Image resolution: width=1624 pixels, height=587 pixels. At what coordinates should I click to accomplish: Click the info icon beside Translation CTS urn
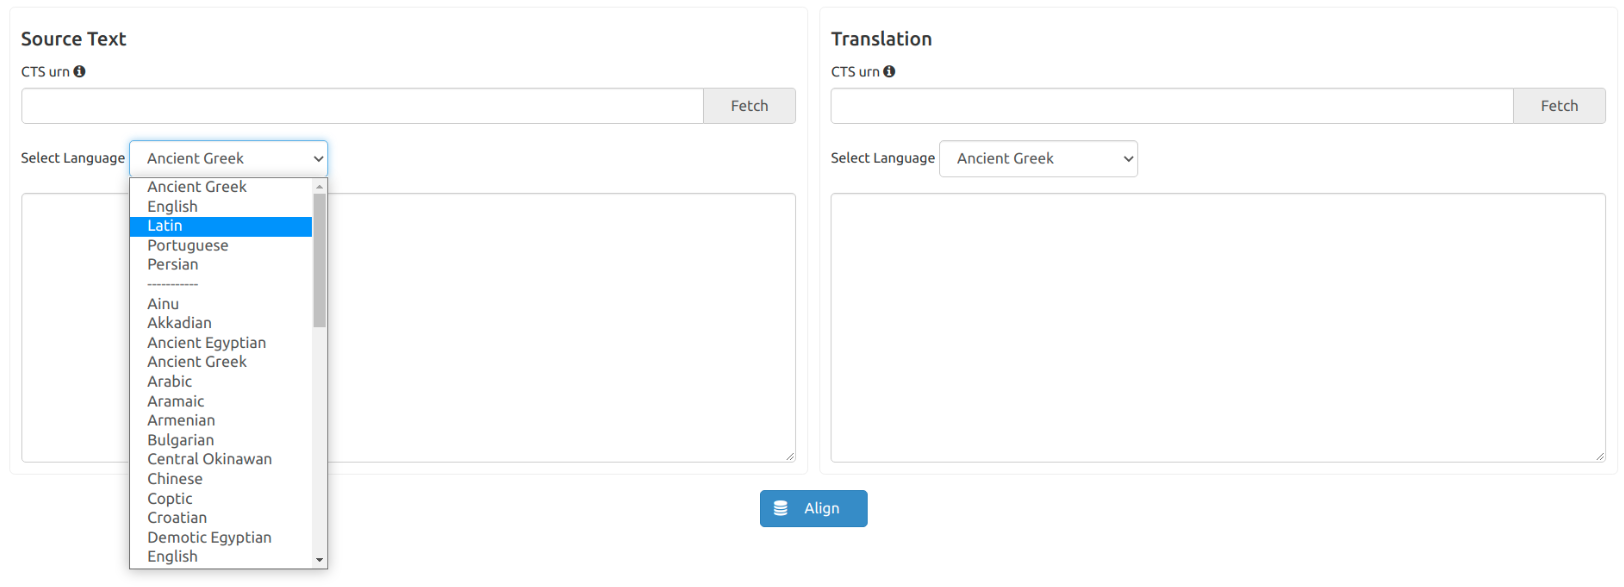point(889,72)
